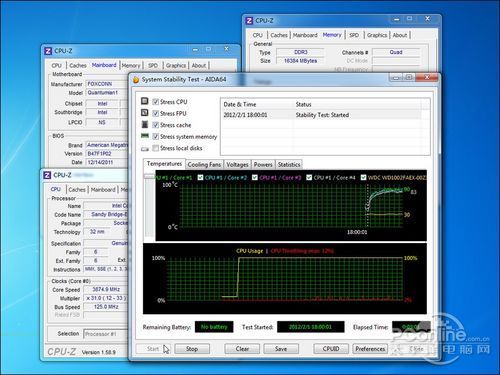
Task: Click the Date & Time column header
Action: pyautogui.click(x=257, y=104)
